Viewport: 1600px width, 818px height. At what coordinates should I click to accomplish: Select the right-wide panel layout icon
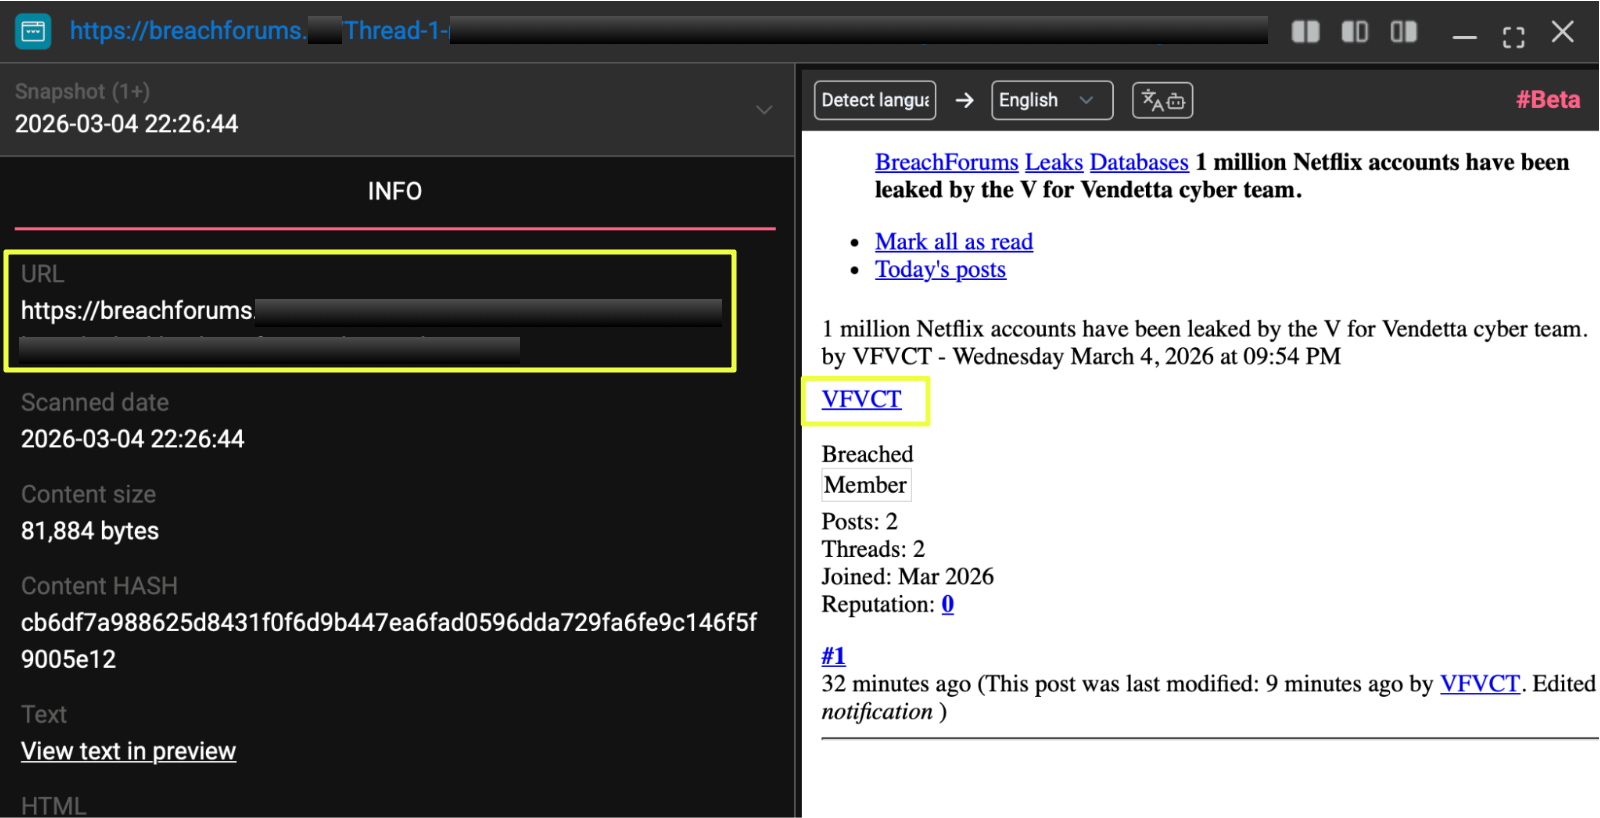tap(1403, 32)
